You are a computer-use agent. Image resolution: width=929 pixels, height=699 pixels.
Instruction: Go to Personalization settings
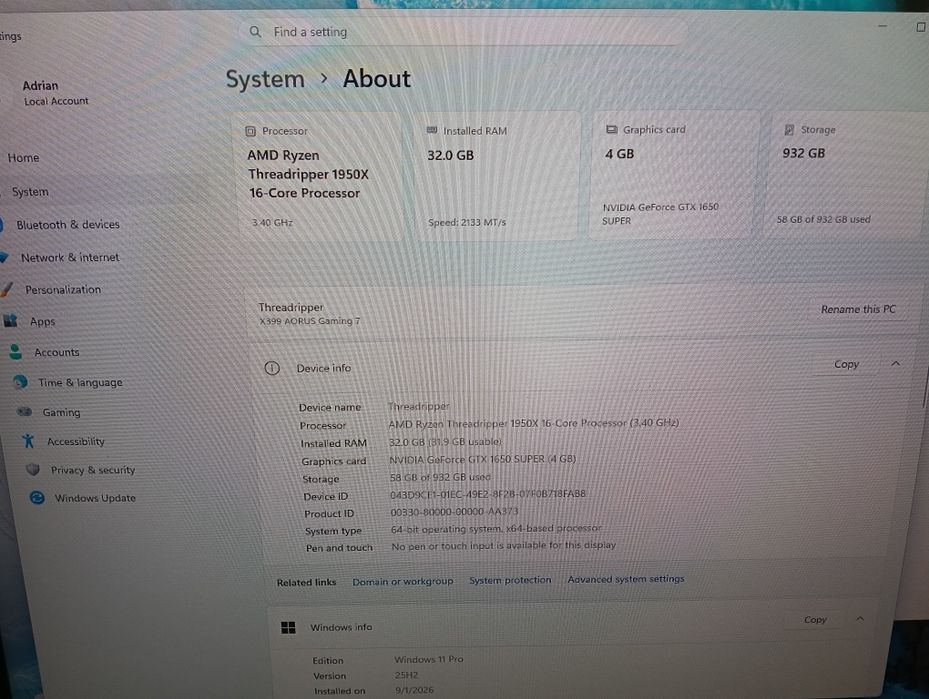(x=63, y=290)
